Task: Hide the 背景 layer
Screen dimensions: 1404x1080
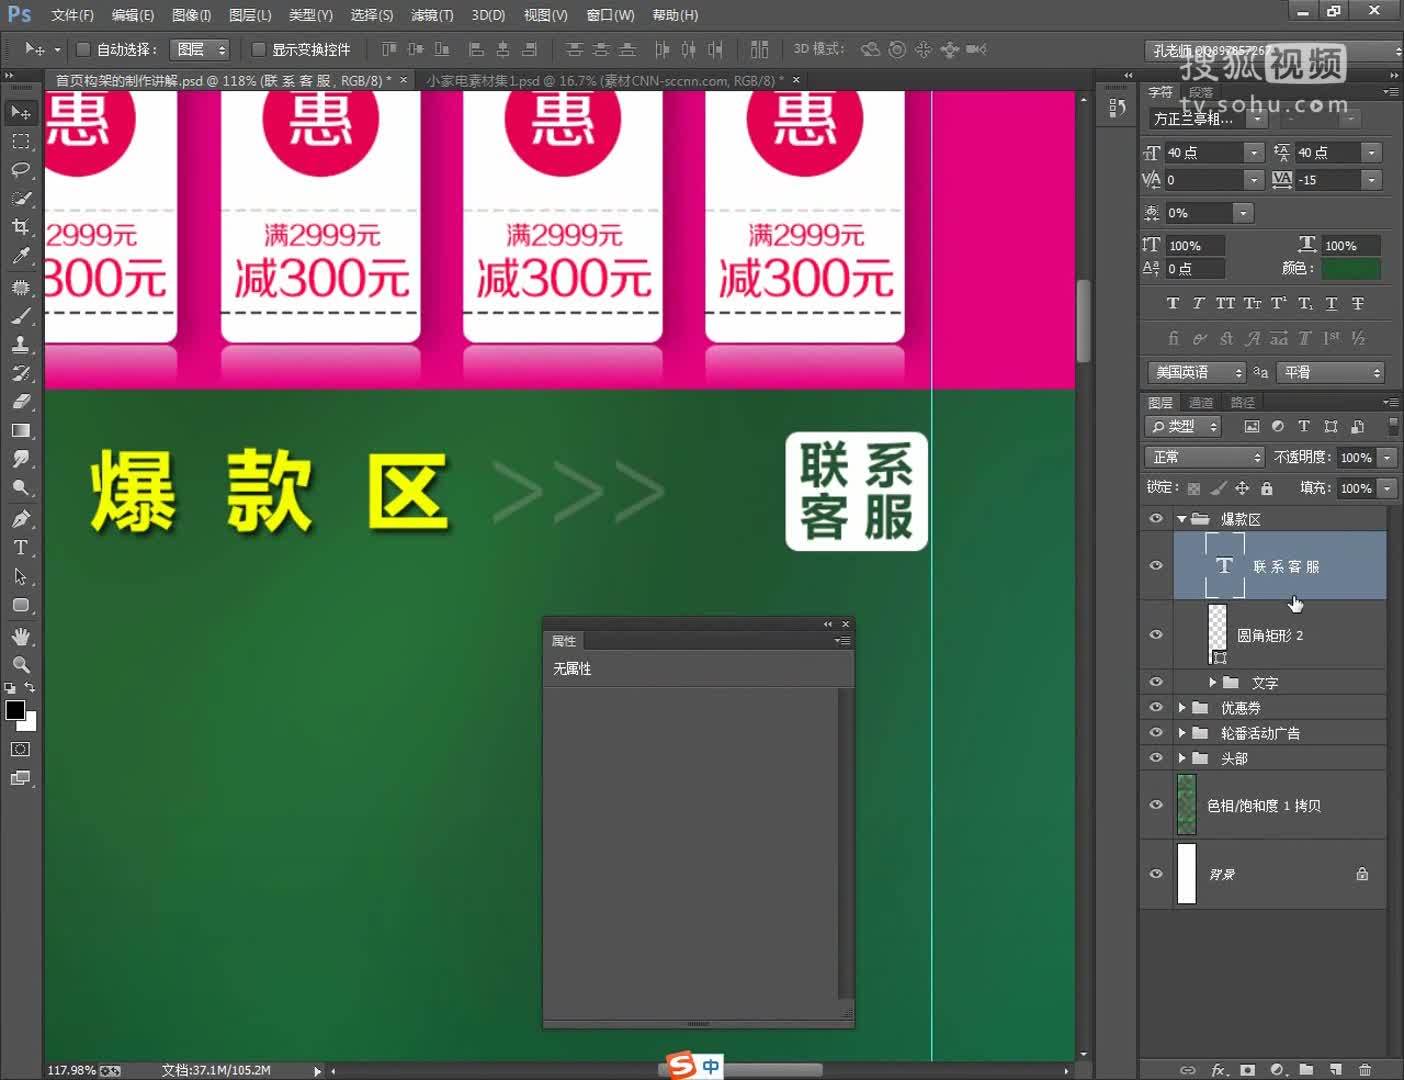Action: pyautogui.click(x=1155, y=873)
